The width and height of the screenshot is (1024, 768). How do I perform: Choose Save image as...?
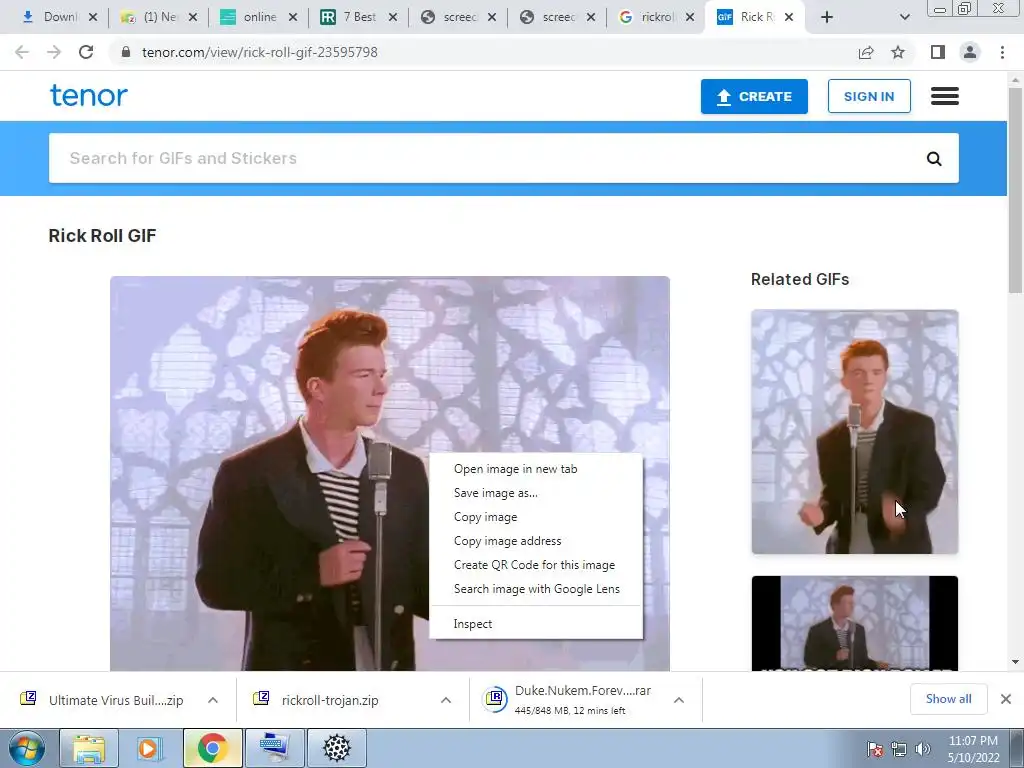coord(536,493)
